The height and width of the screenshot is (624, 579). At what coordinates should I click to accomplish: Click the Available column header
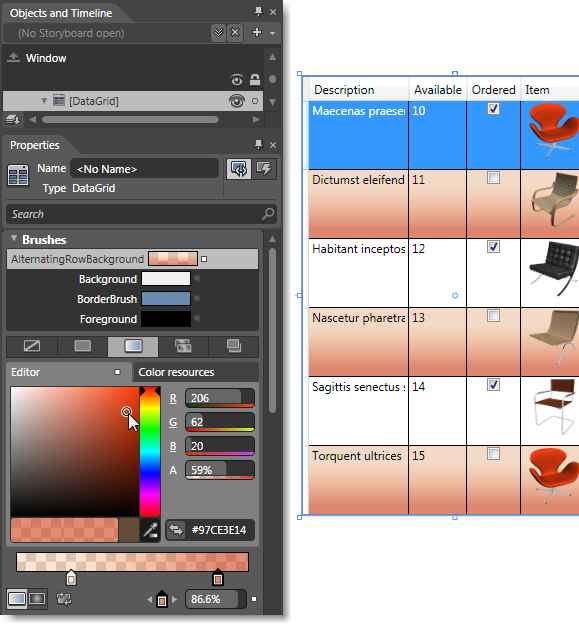[438, 90]
